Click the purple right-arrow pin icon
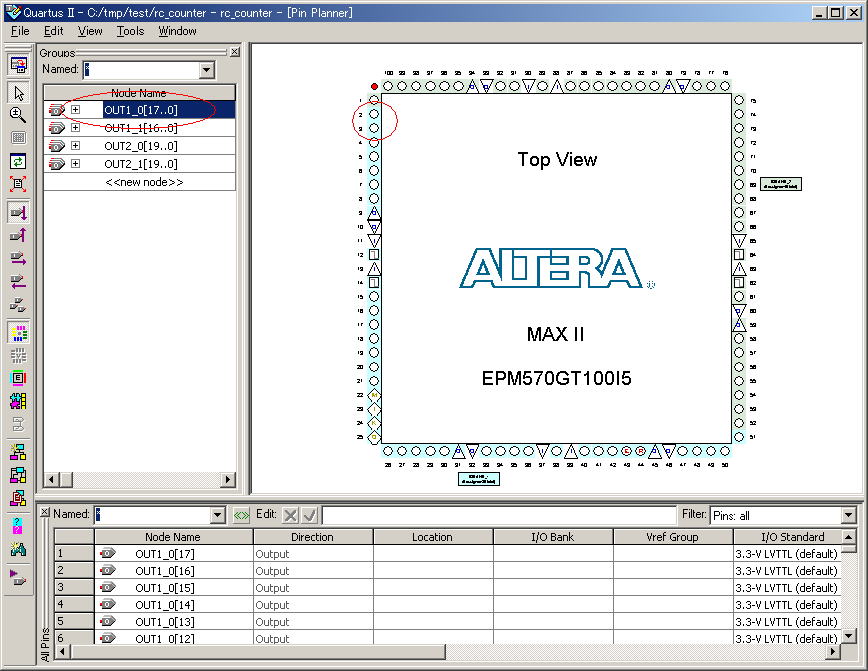 pos(18,258)
